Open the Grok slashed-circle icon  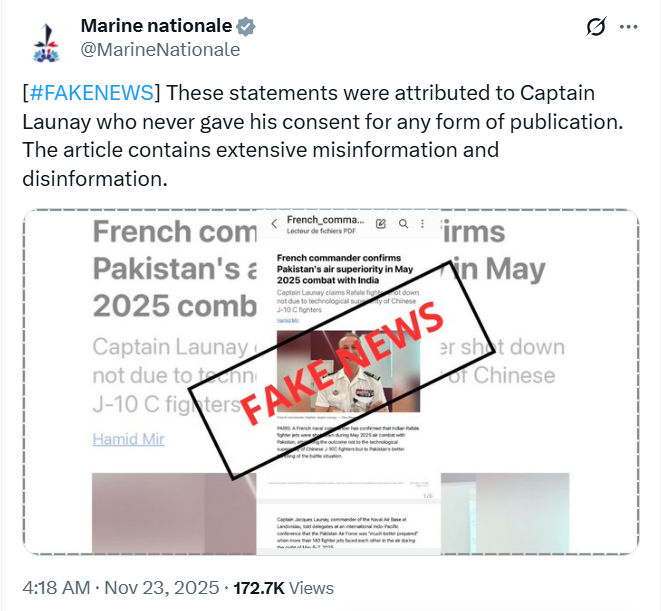(596, 27)
